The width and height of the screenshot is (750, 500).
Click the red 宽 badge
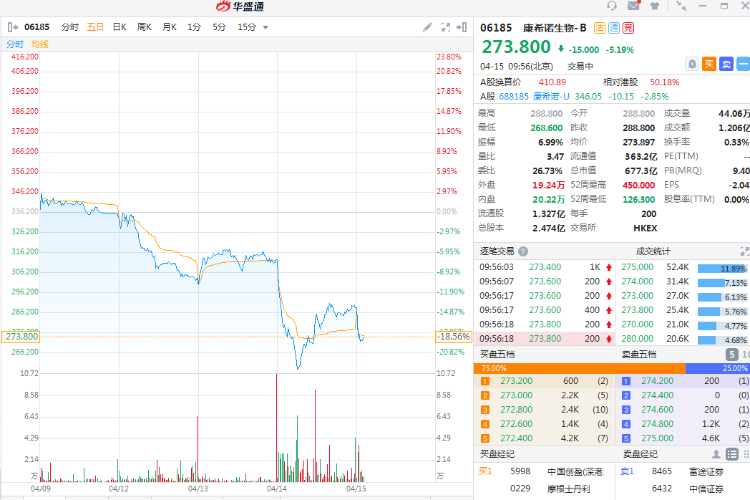coord(628,28)
